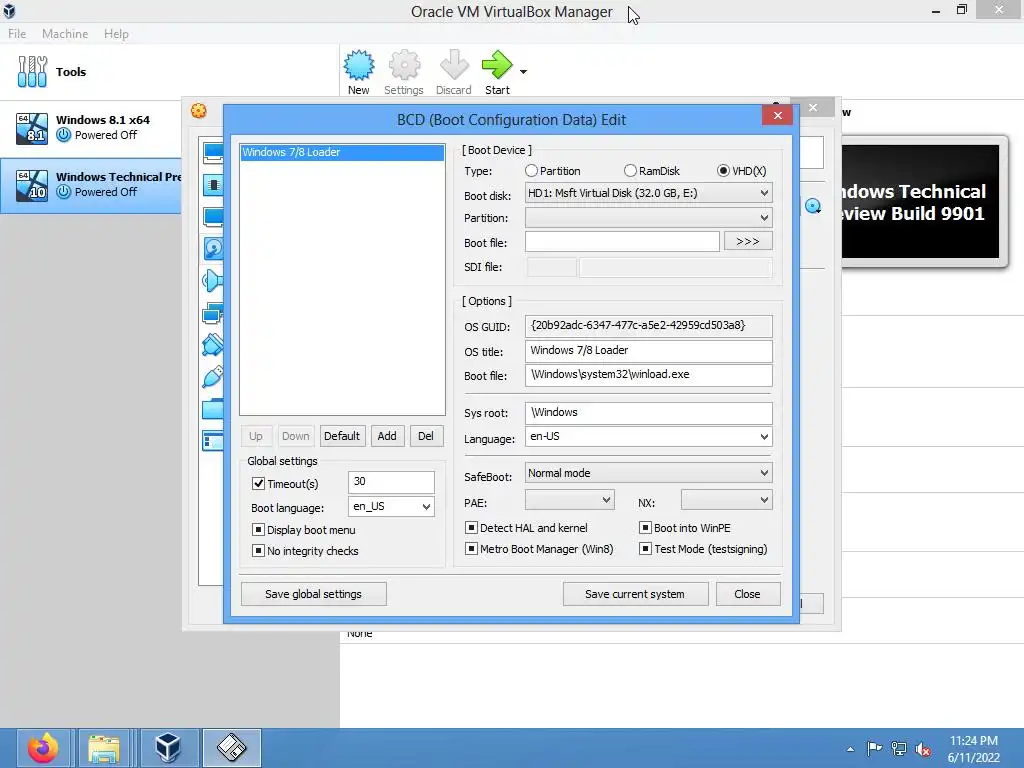Open File Explorer from the taskbar
The height and width of the screenshot is (768, 1024).
(104, 748)
